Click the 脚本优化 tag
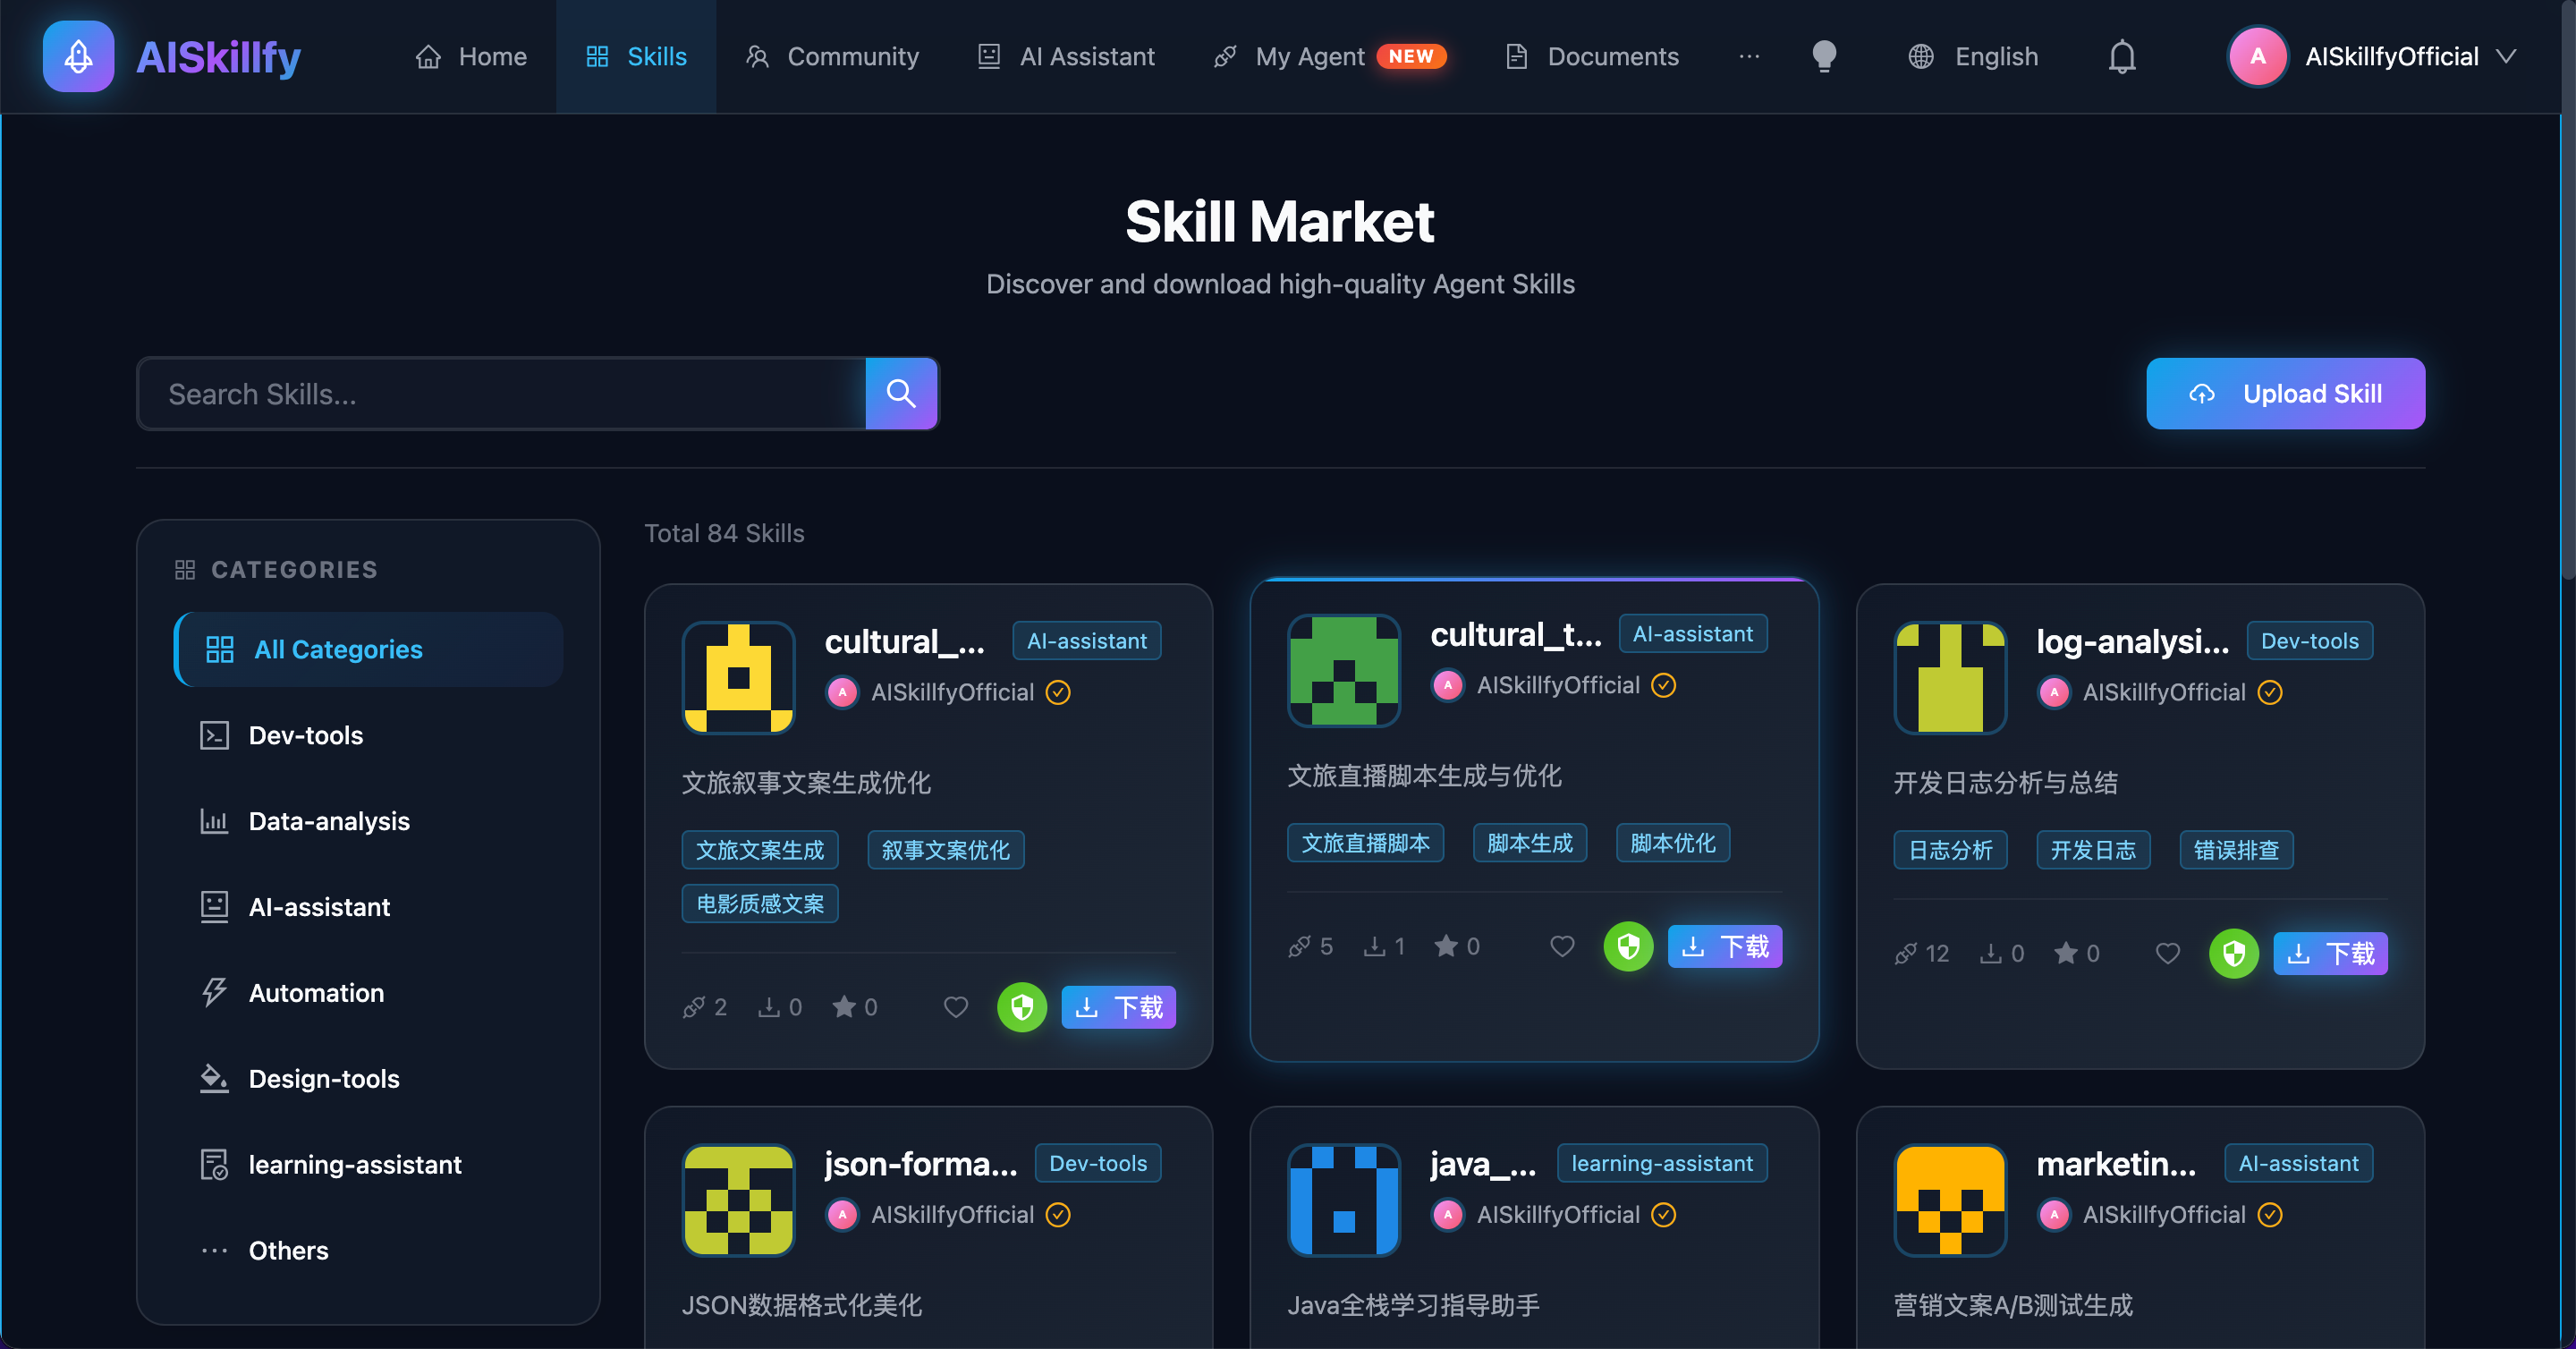 click(x=1673, y=843)
